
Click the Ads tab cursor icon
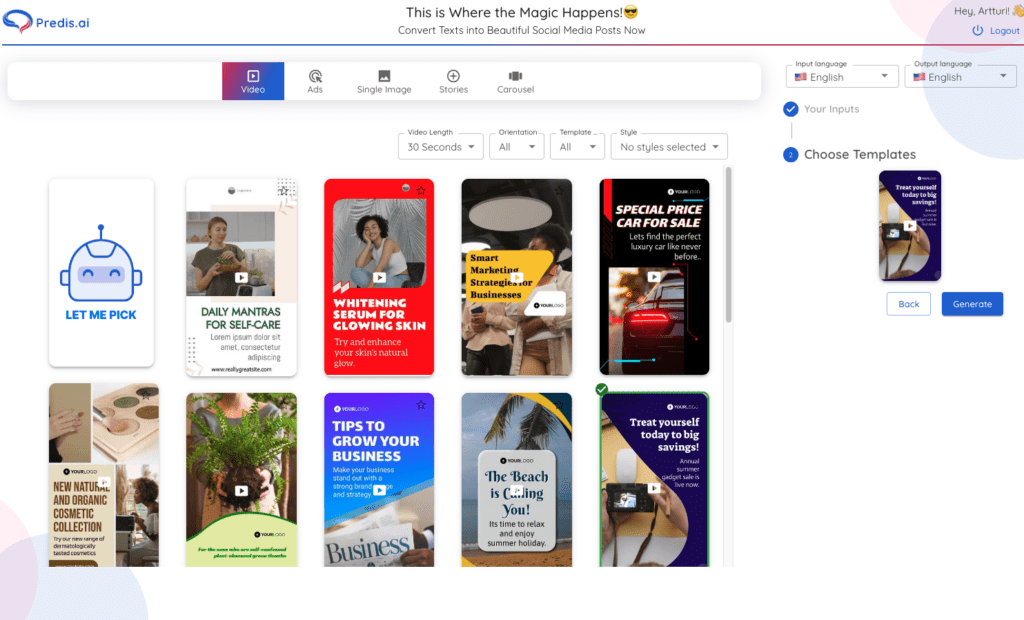(315, 76)
